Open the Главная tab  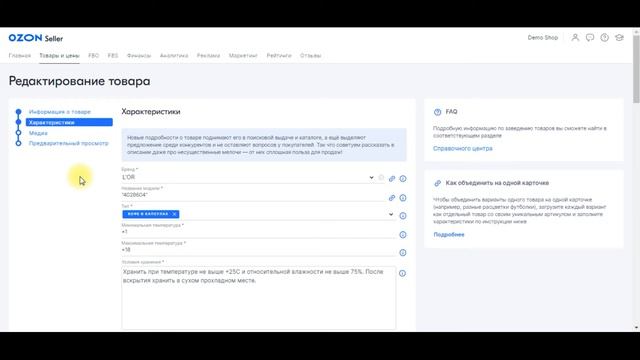click(20, 56)
